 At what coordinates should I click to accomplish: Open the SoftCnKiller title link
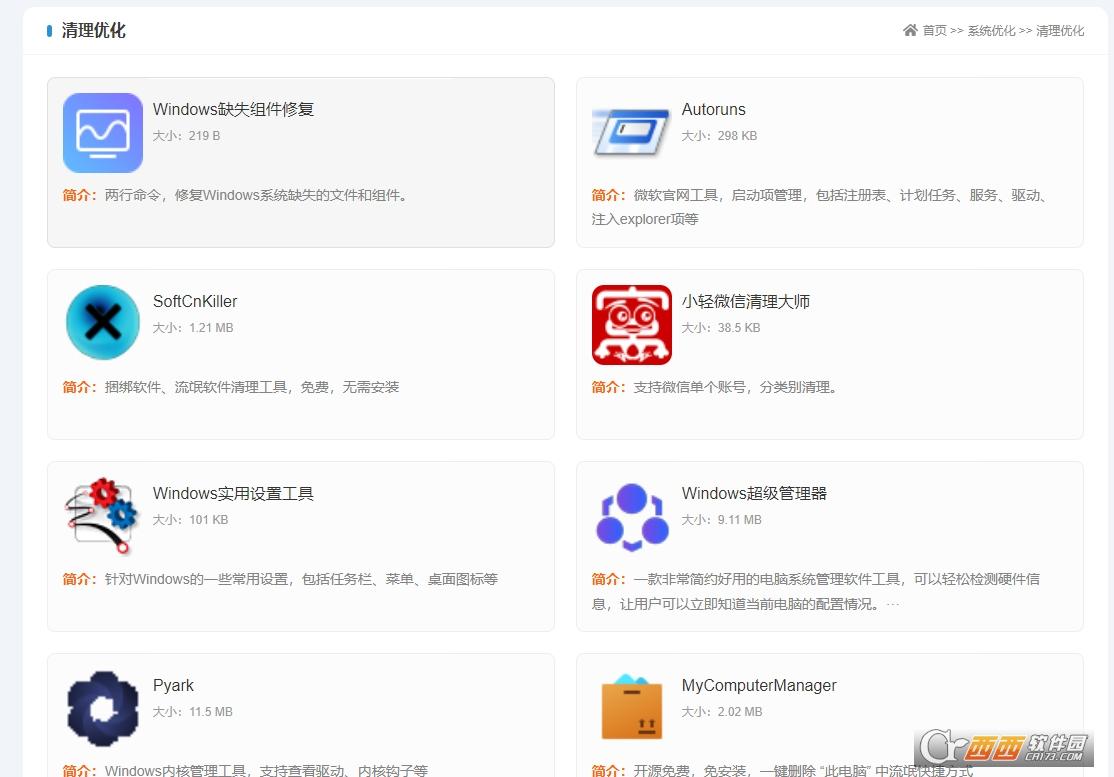(195, 301)
